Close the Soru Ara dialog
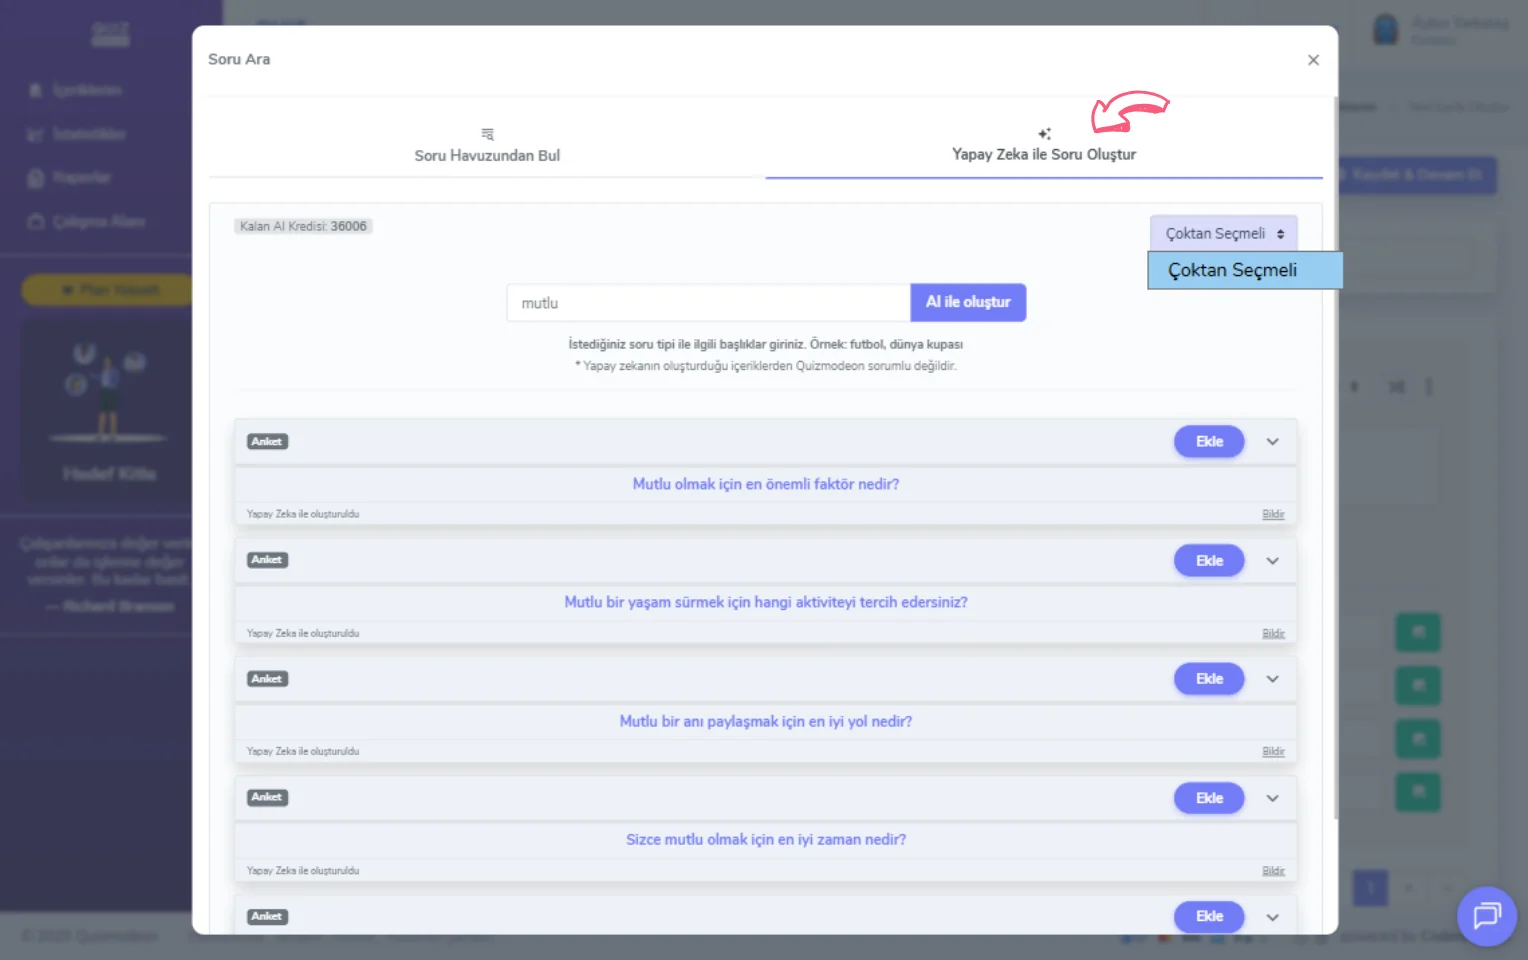The image size is (1528, 960). pos(1313,60)
